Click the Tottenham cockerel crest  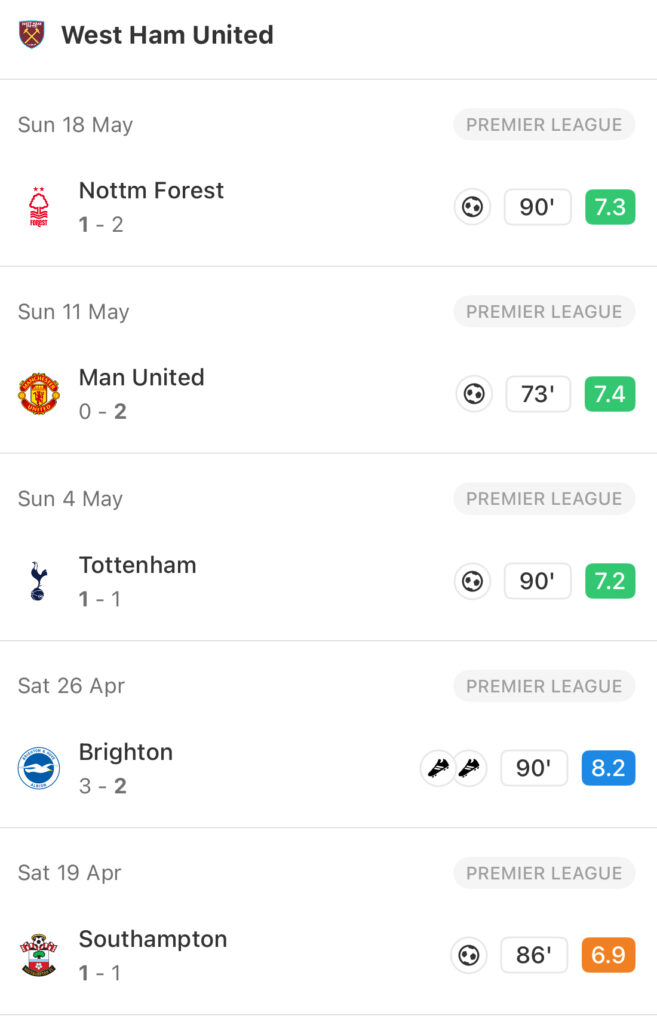pyautogui.click(x=39, y=581)
